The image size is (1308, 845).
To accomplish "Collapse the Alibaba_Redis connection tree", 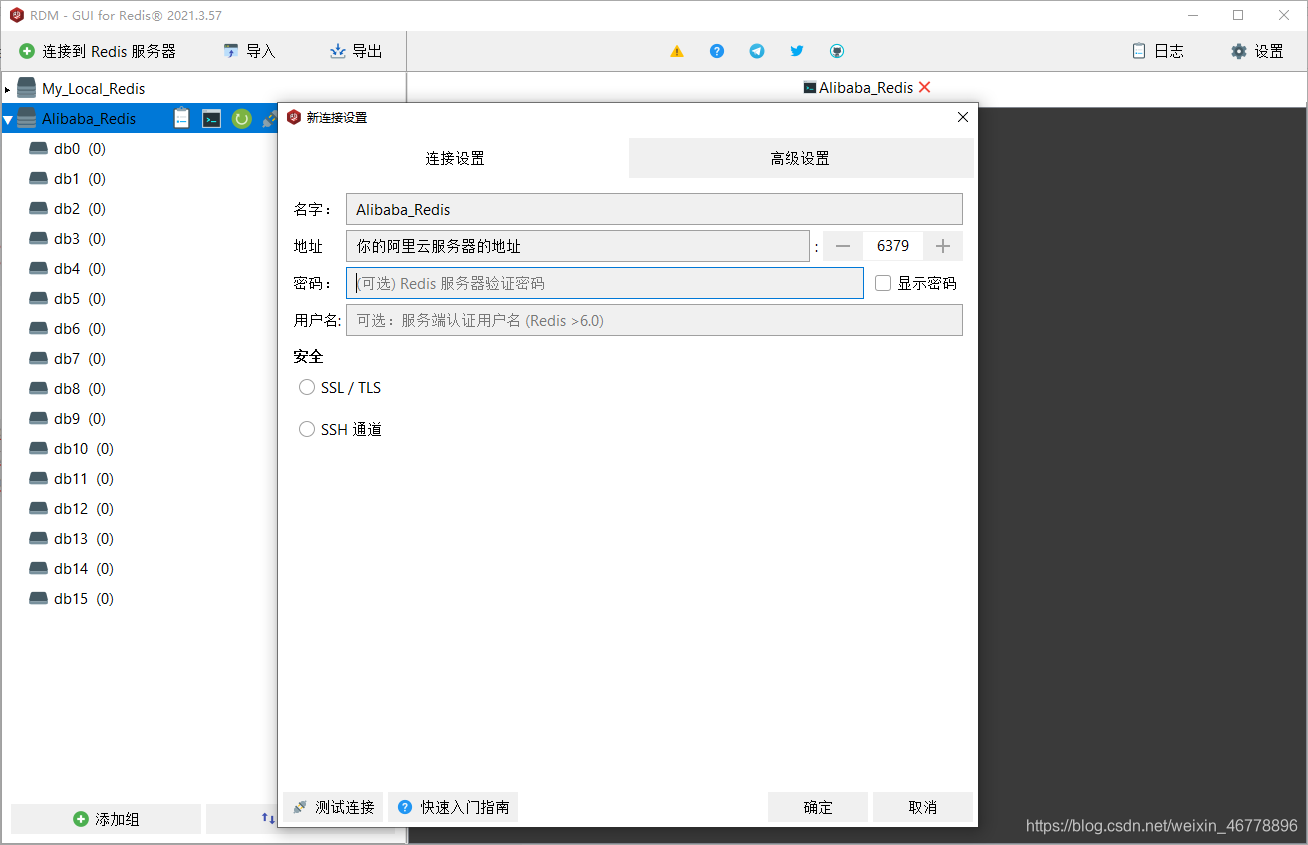I will click(x=8, y=120).
